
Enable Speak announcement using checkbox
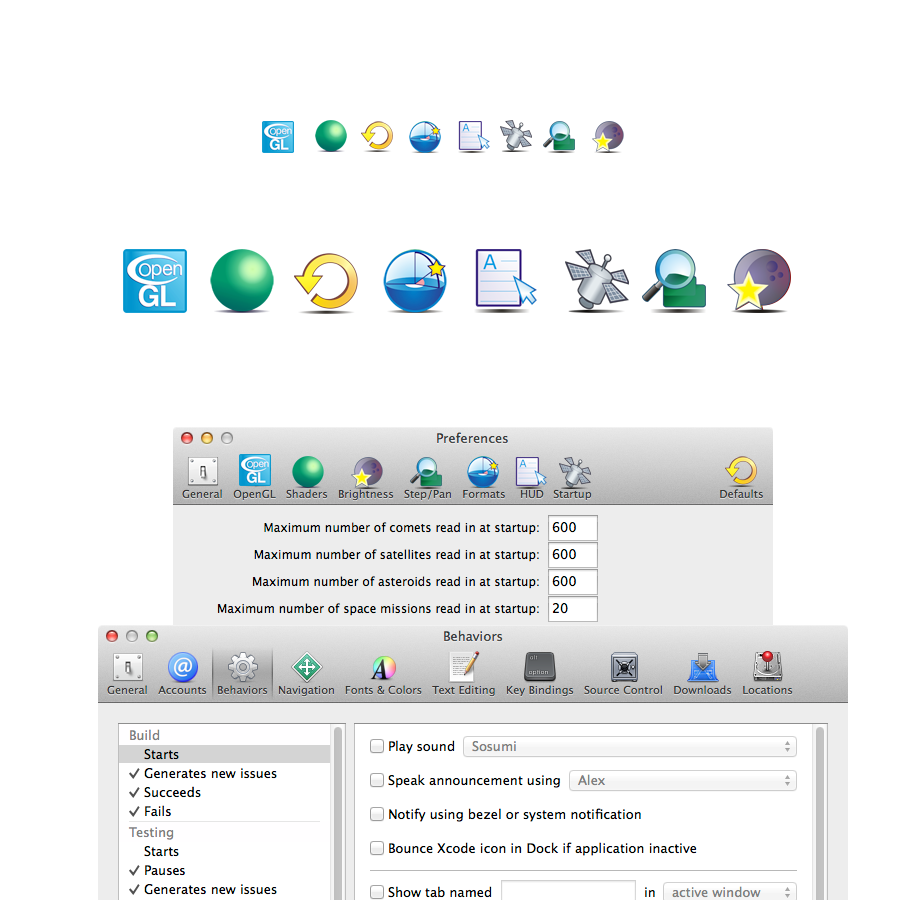tap(377, 780)
